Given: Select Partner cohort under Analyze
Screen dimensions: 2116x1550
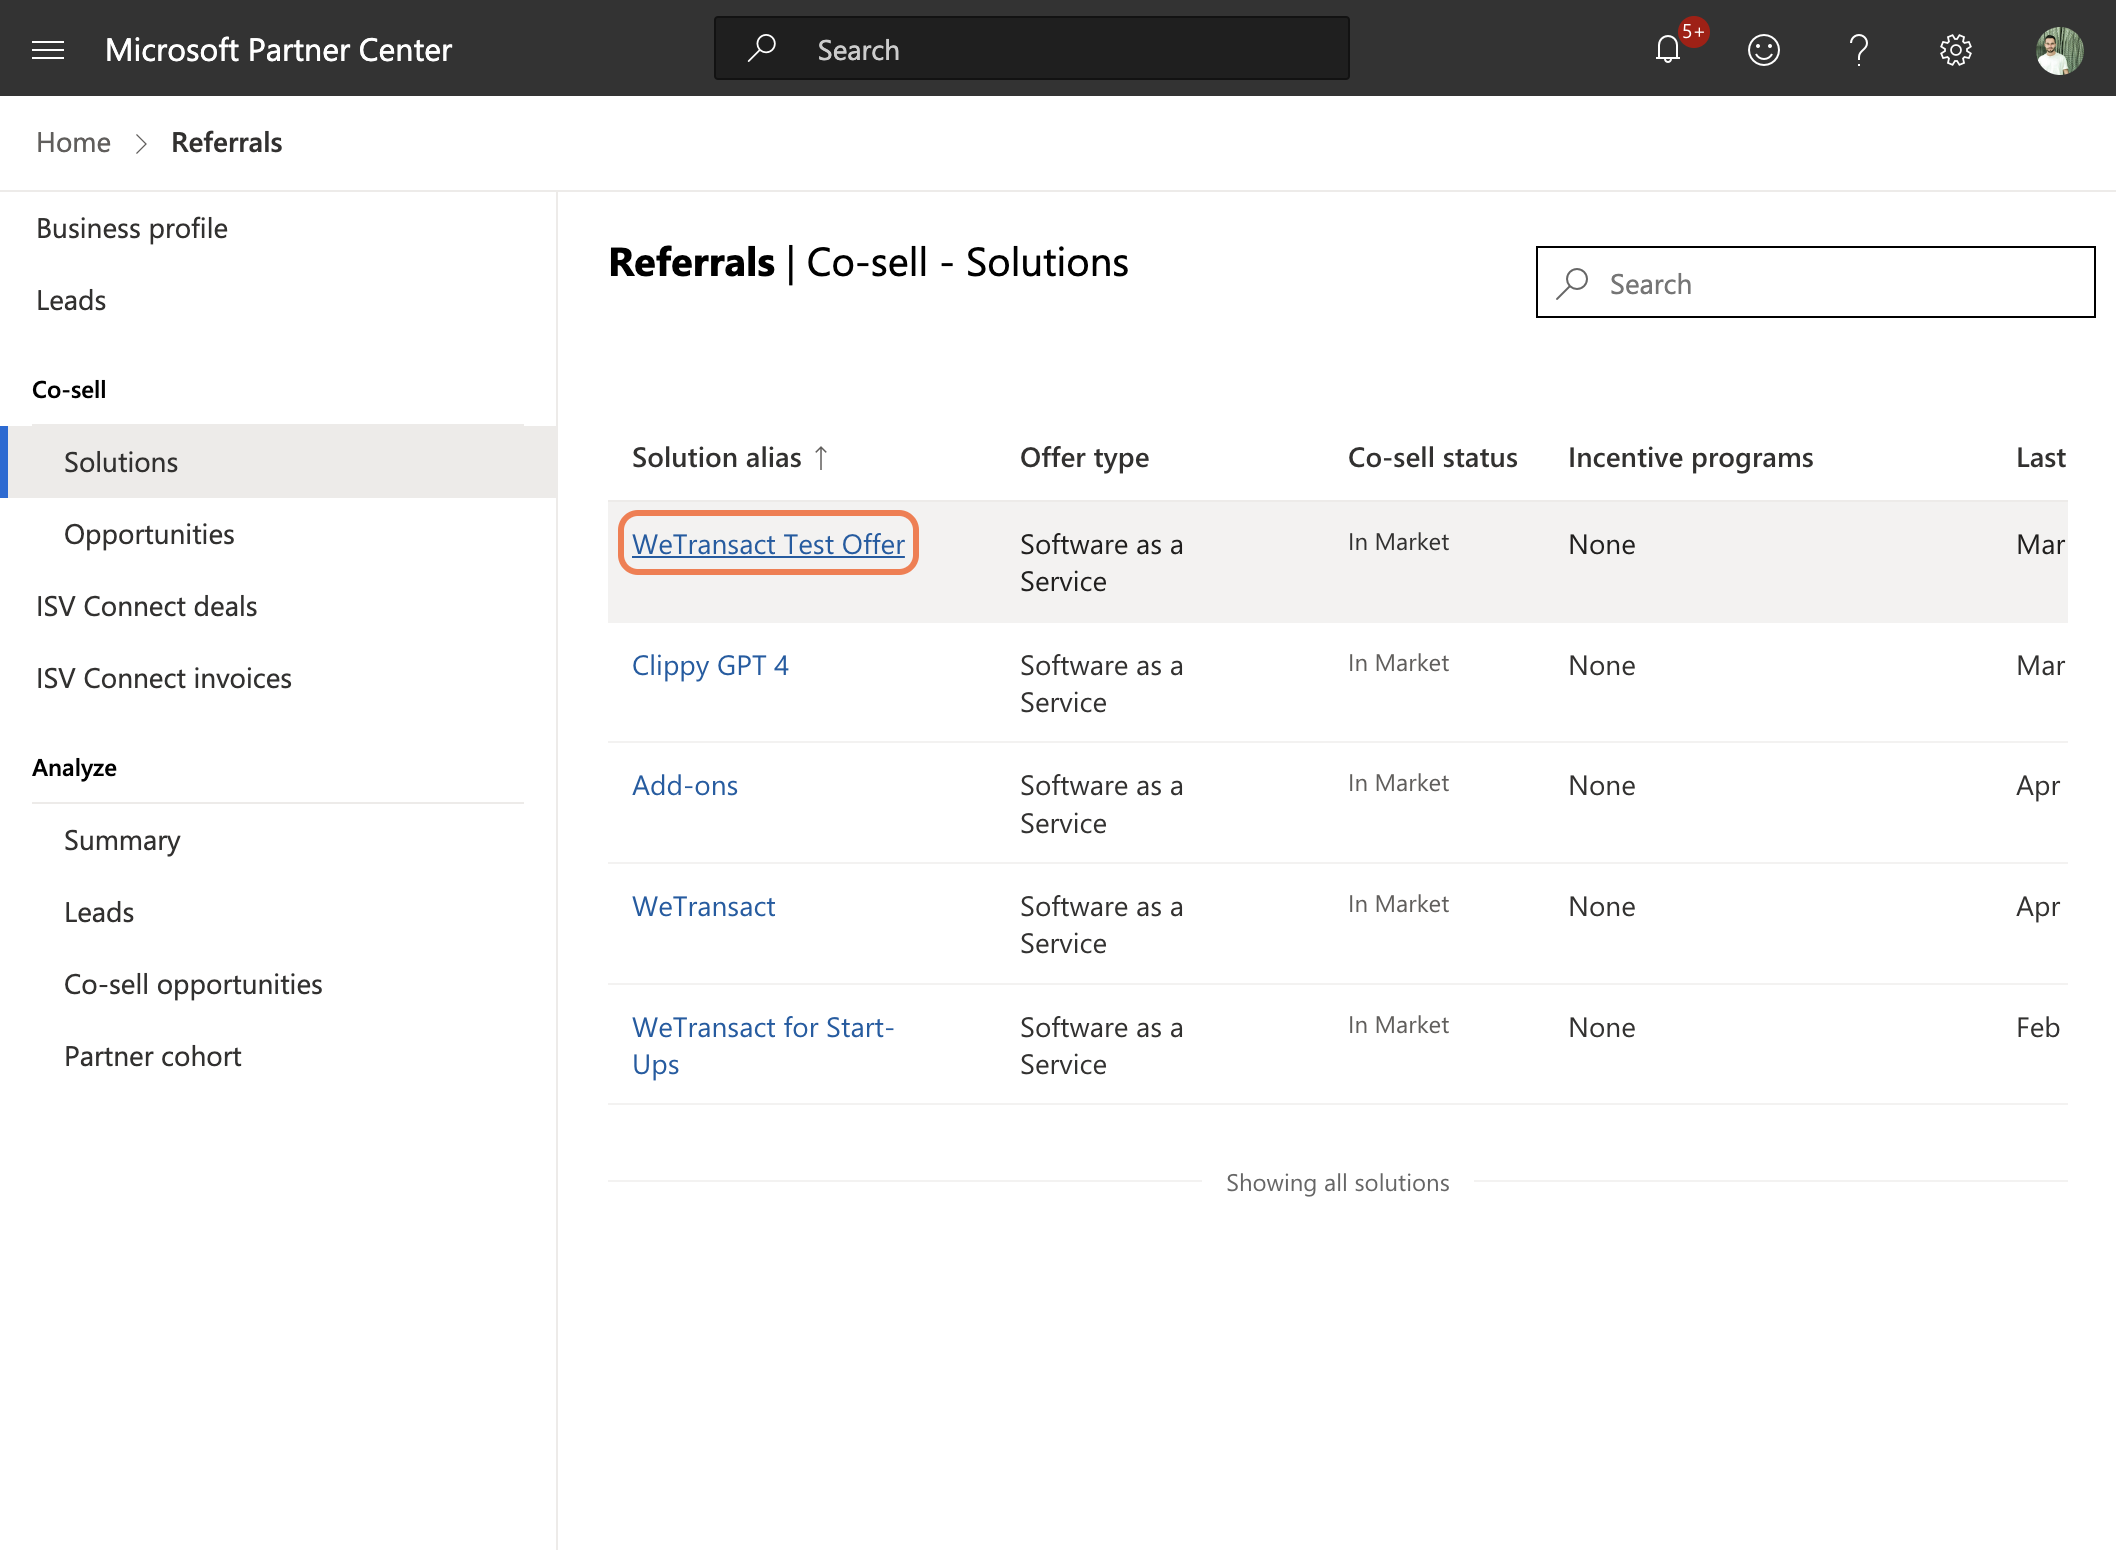Looking at the screenshot, I should (x=153, y=1056).
